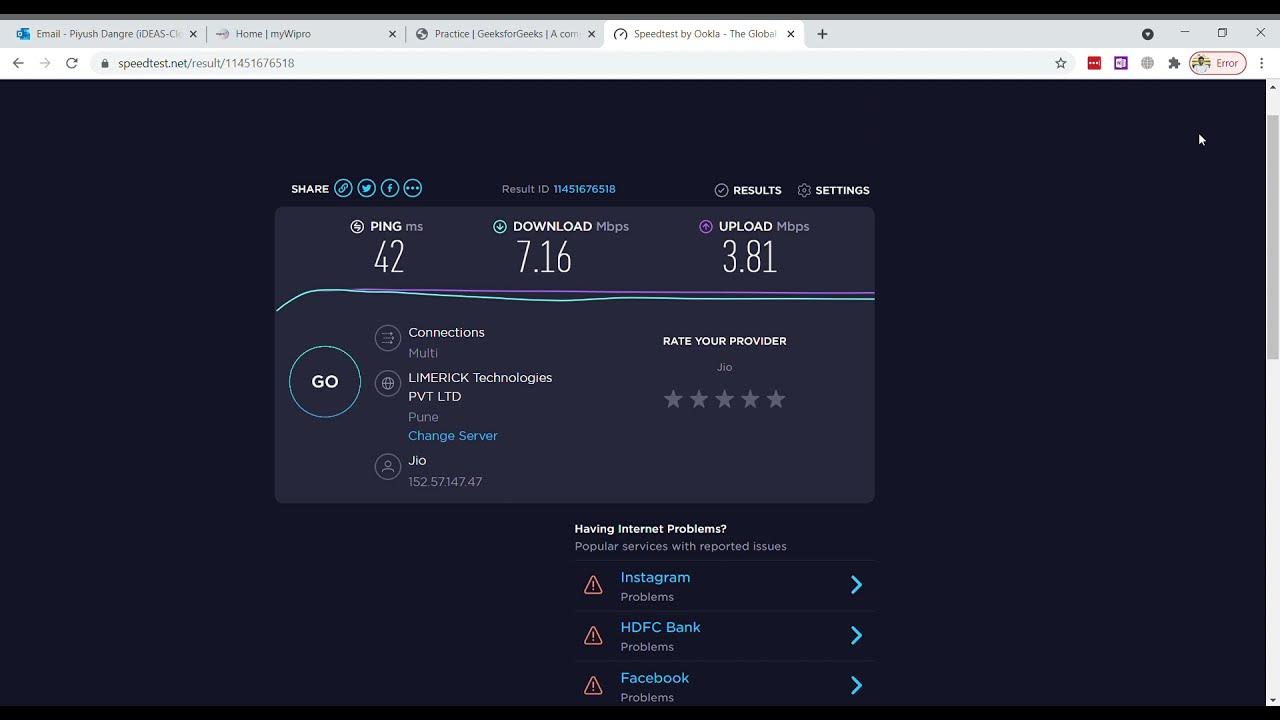Share result on Facebook
The height and width of the screenshot is (720, 1280).
(390, 188)
